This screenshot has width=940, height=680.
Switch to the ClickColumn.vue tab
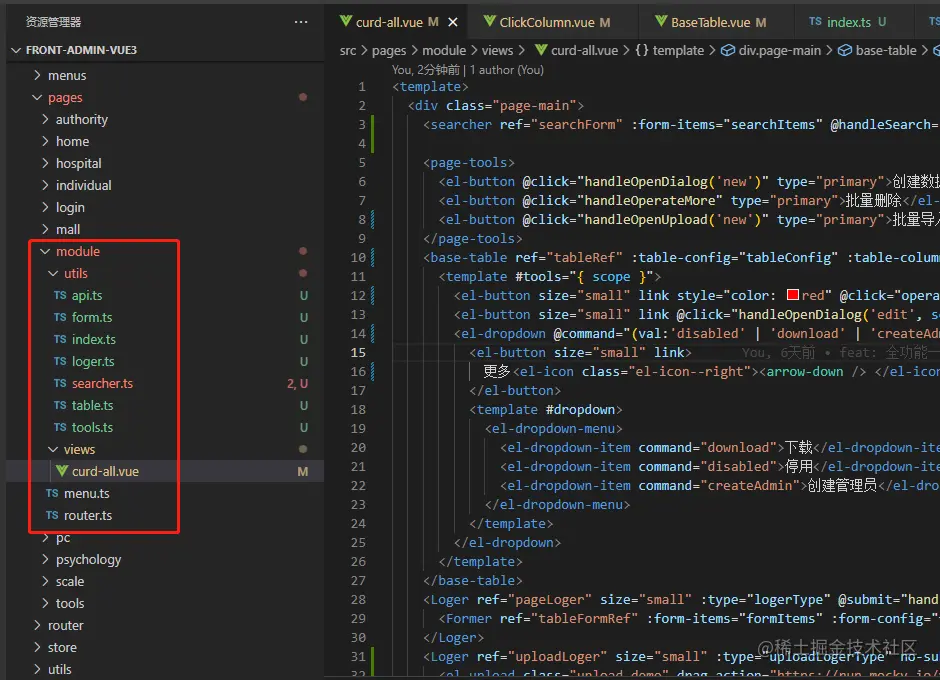[x=552, y=22]
